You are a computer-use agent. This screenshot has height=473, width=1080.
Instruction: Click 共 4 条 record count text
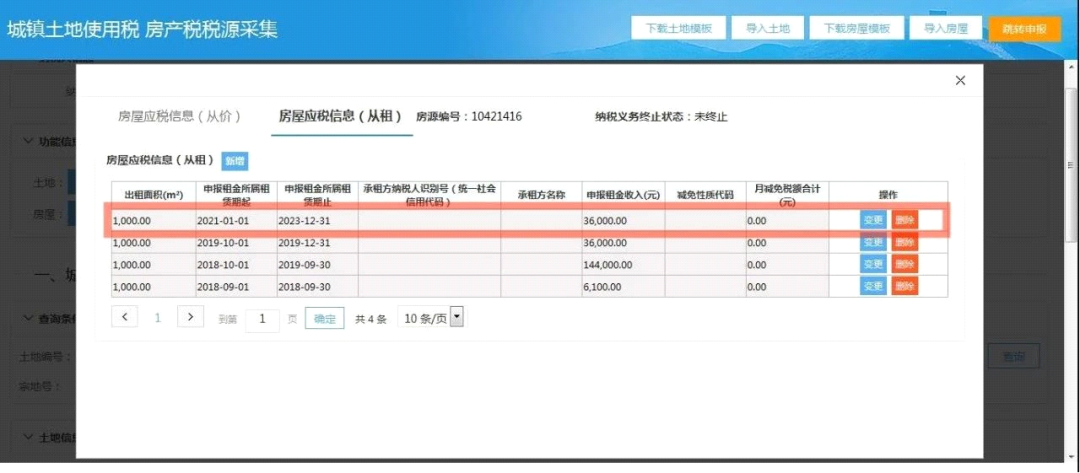(371, 319)
